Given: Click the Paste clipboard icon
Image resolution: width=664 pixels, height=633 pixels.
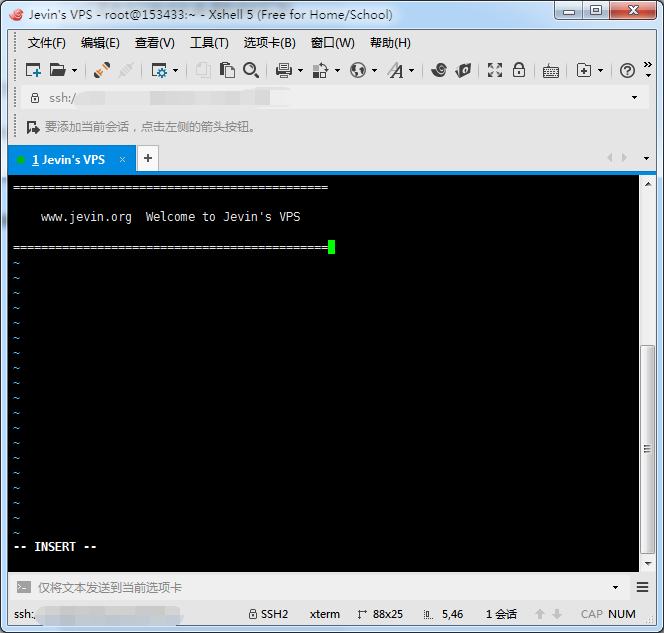Looking at the screenshot, I should coord(227,70).
